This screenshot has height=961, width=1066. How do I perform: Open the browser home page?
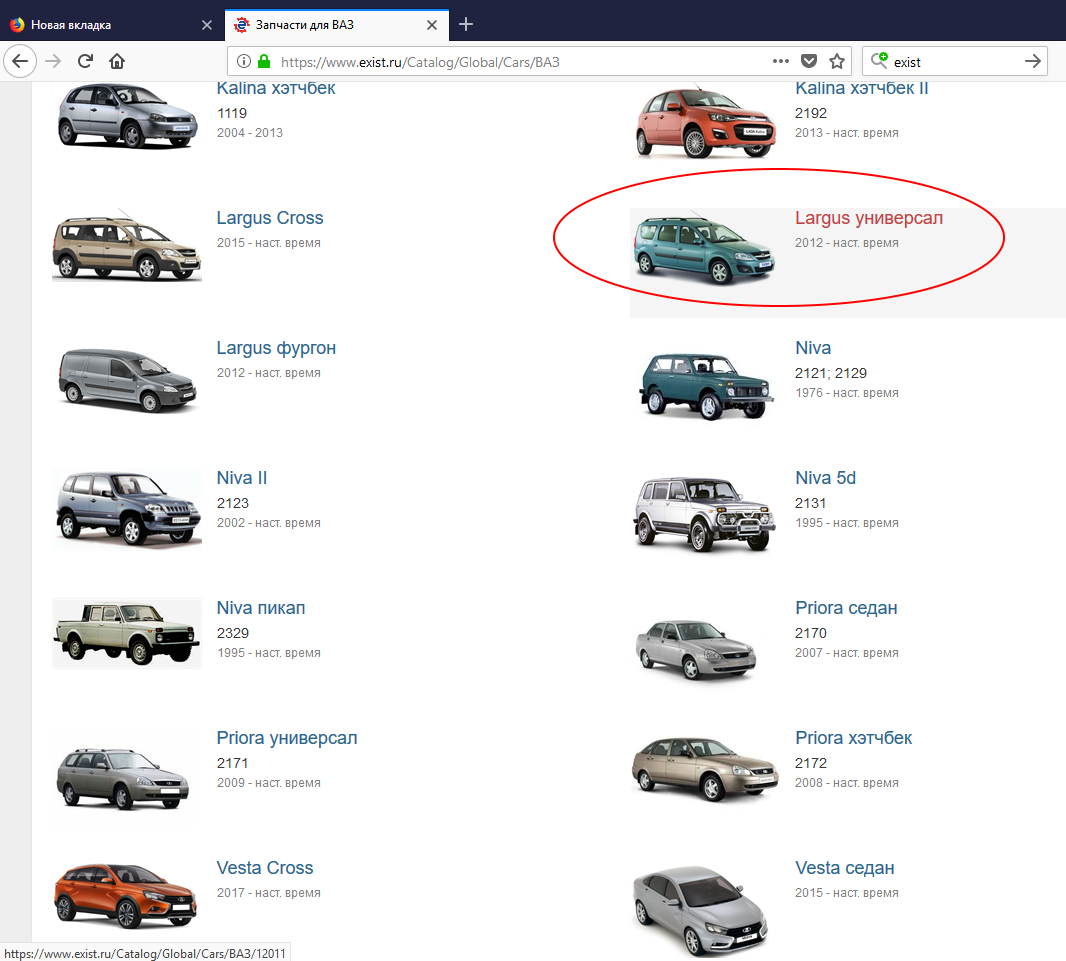pyautogui.click(x=117, y=61)
